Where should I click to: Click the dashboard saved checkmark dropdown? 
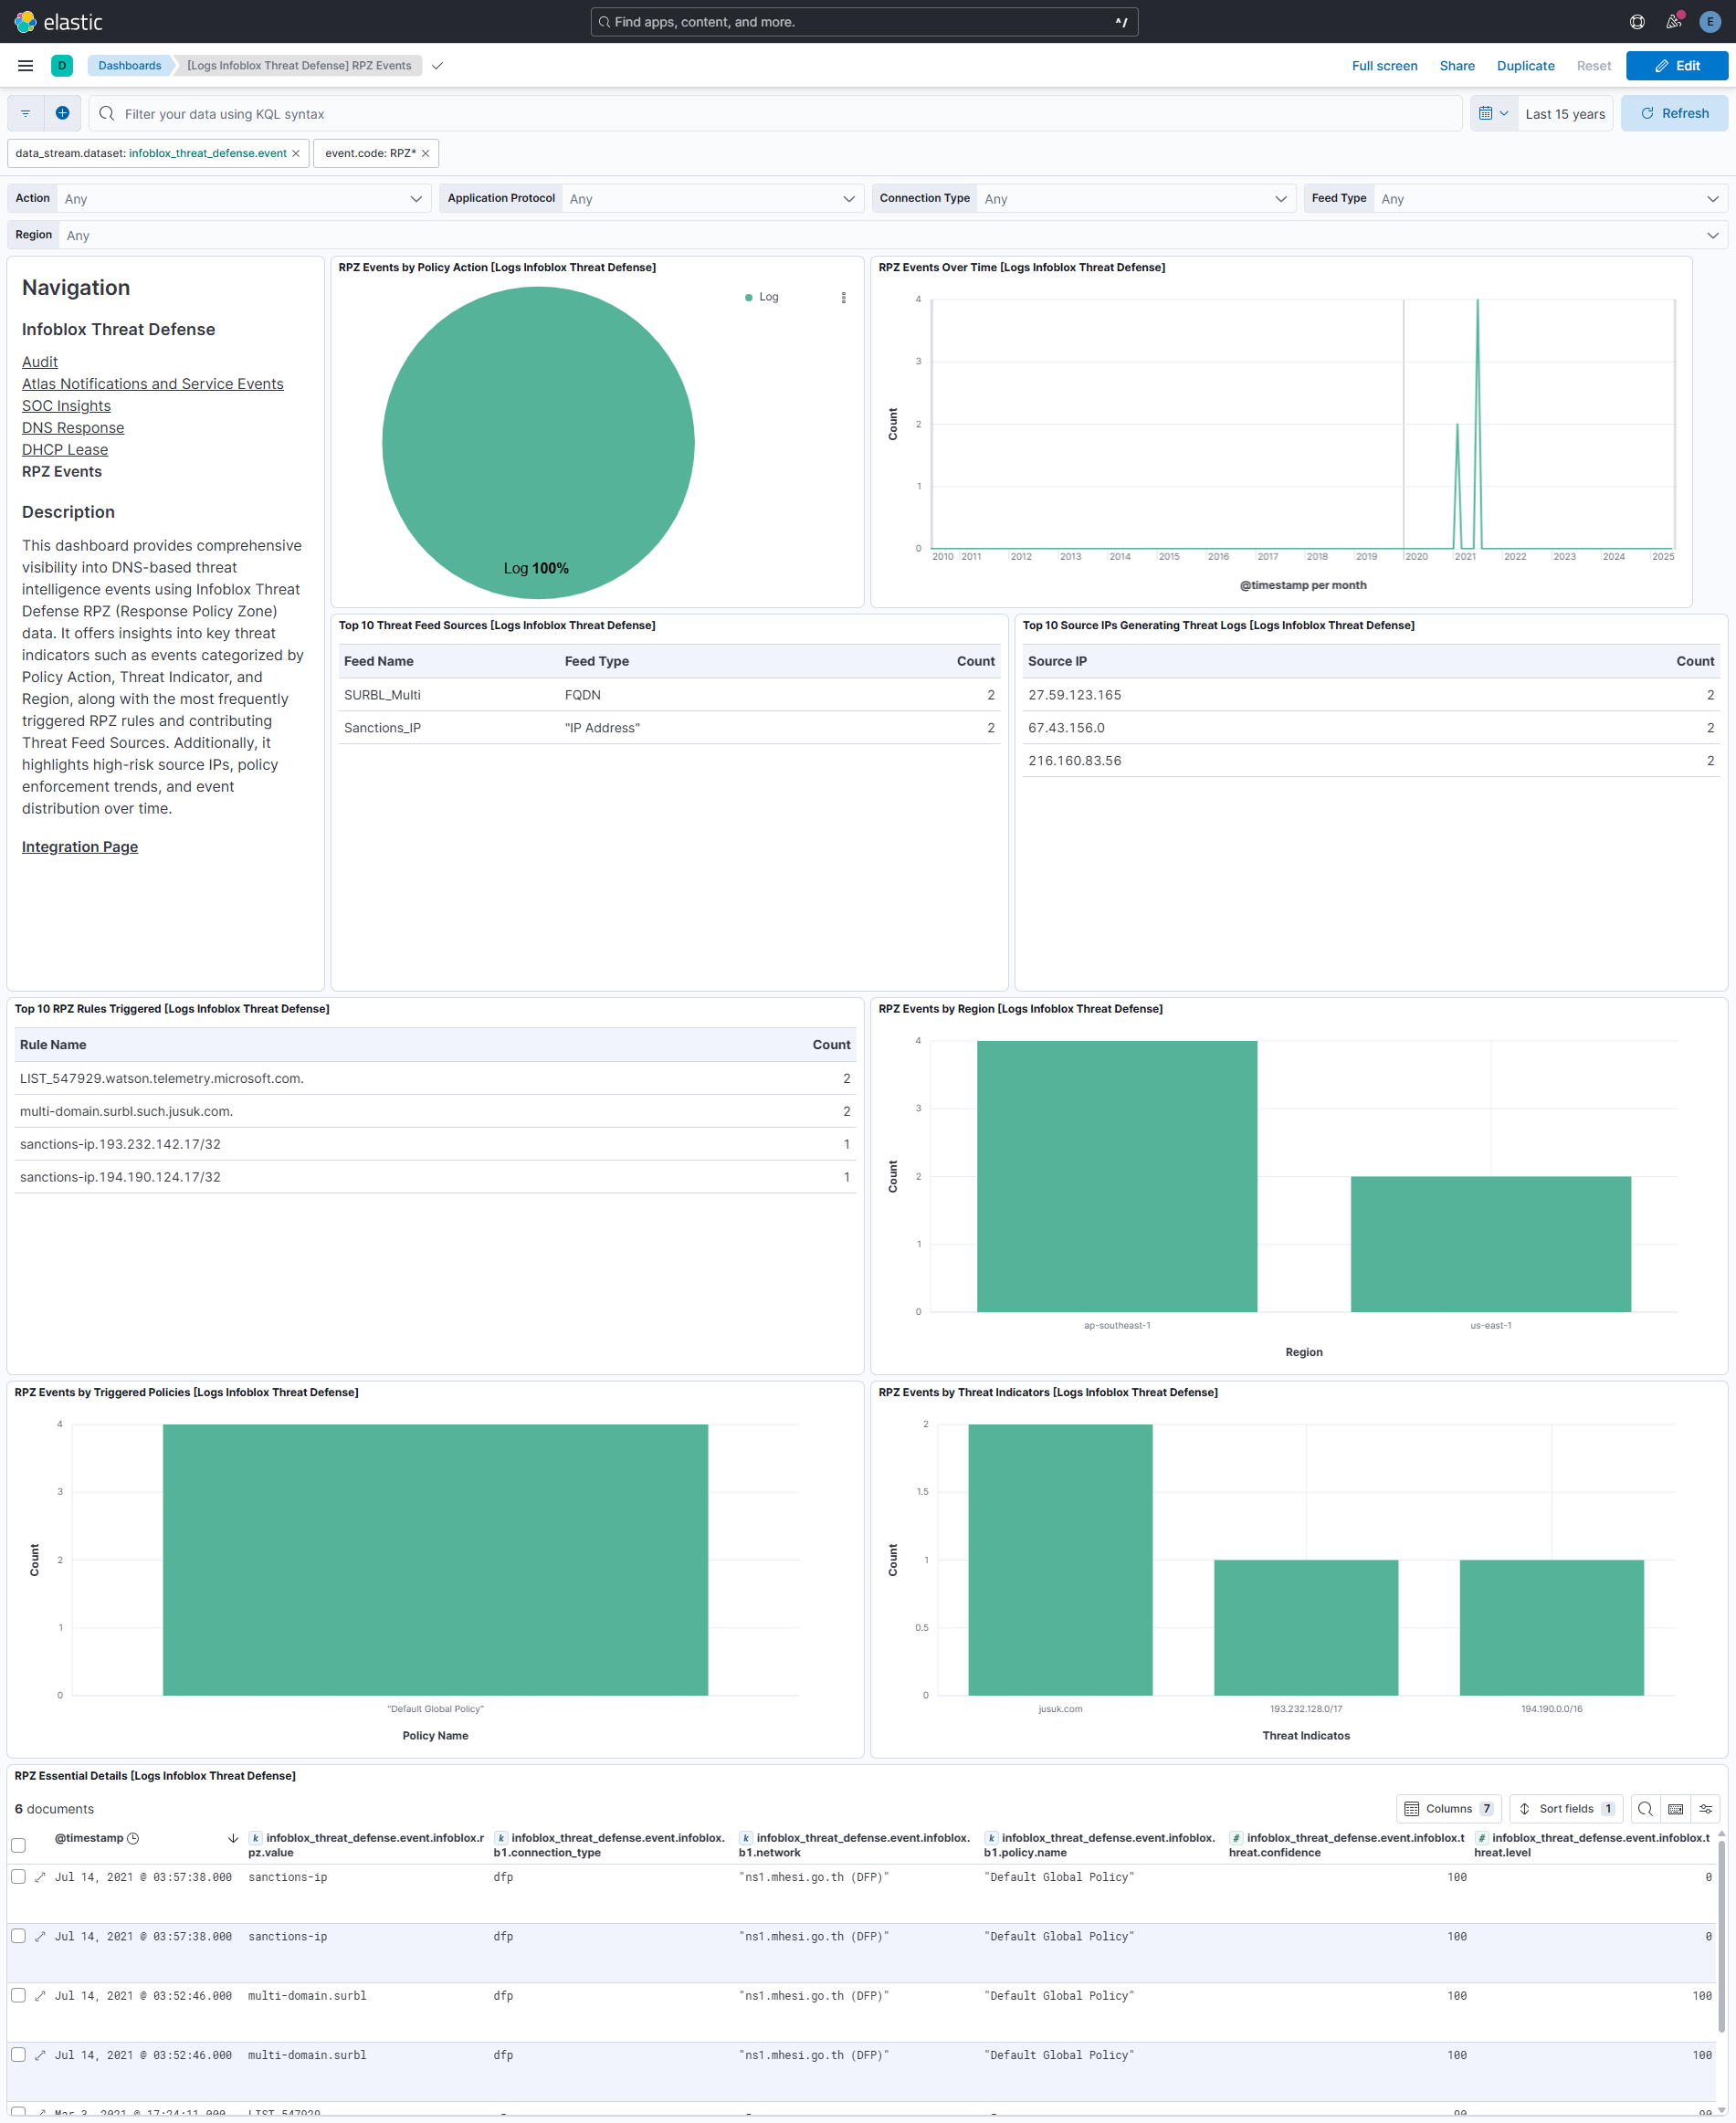(437, 66)
